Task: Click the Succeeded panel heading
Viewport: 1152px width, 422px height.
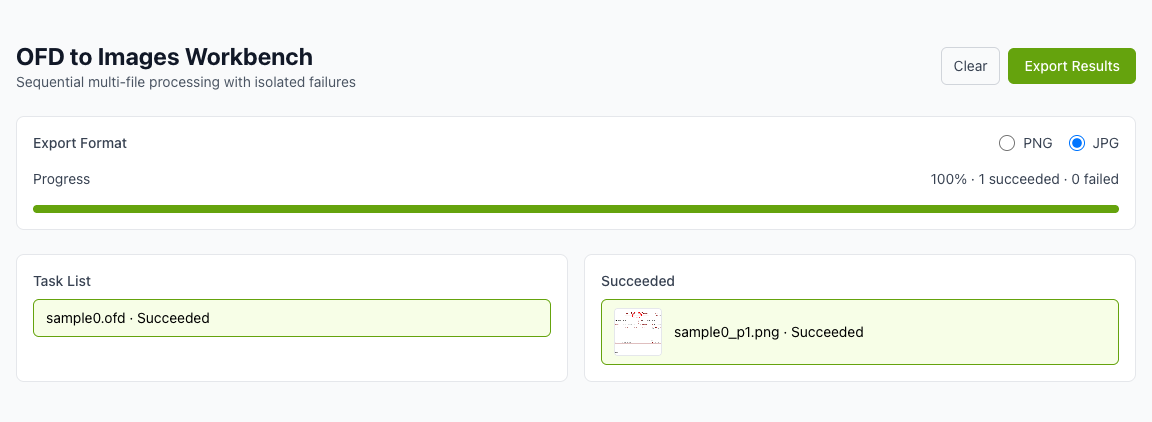Action: pyautogui.click(x=638, y=281)
